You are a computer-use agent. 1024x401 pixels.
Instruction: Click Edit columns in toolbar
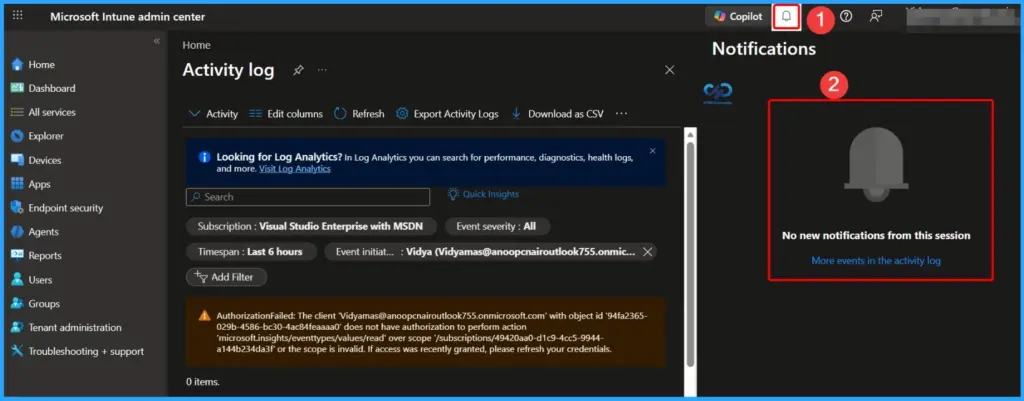click(286, 114)
